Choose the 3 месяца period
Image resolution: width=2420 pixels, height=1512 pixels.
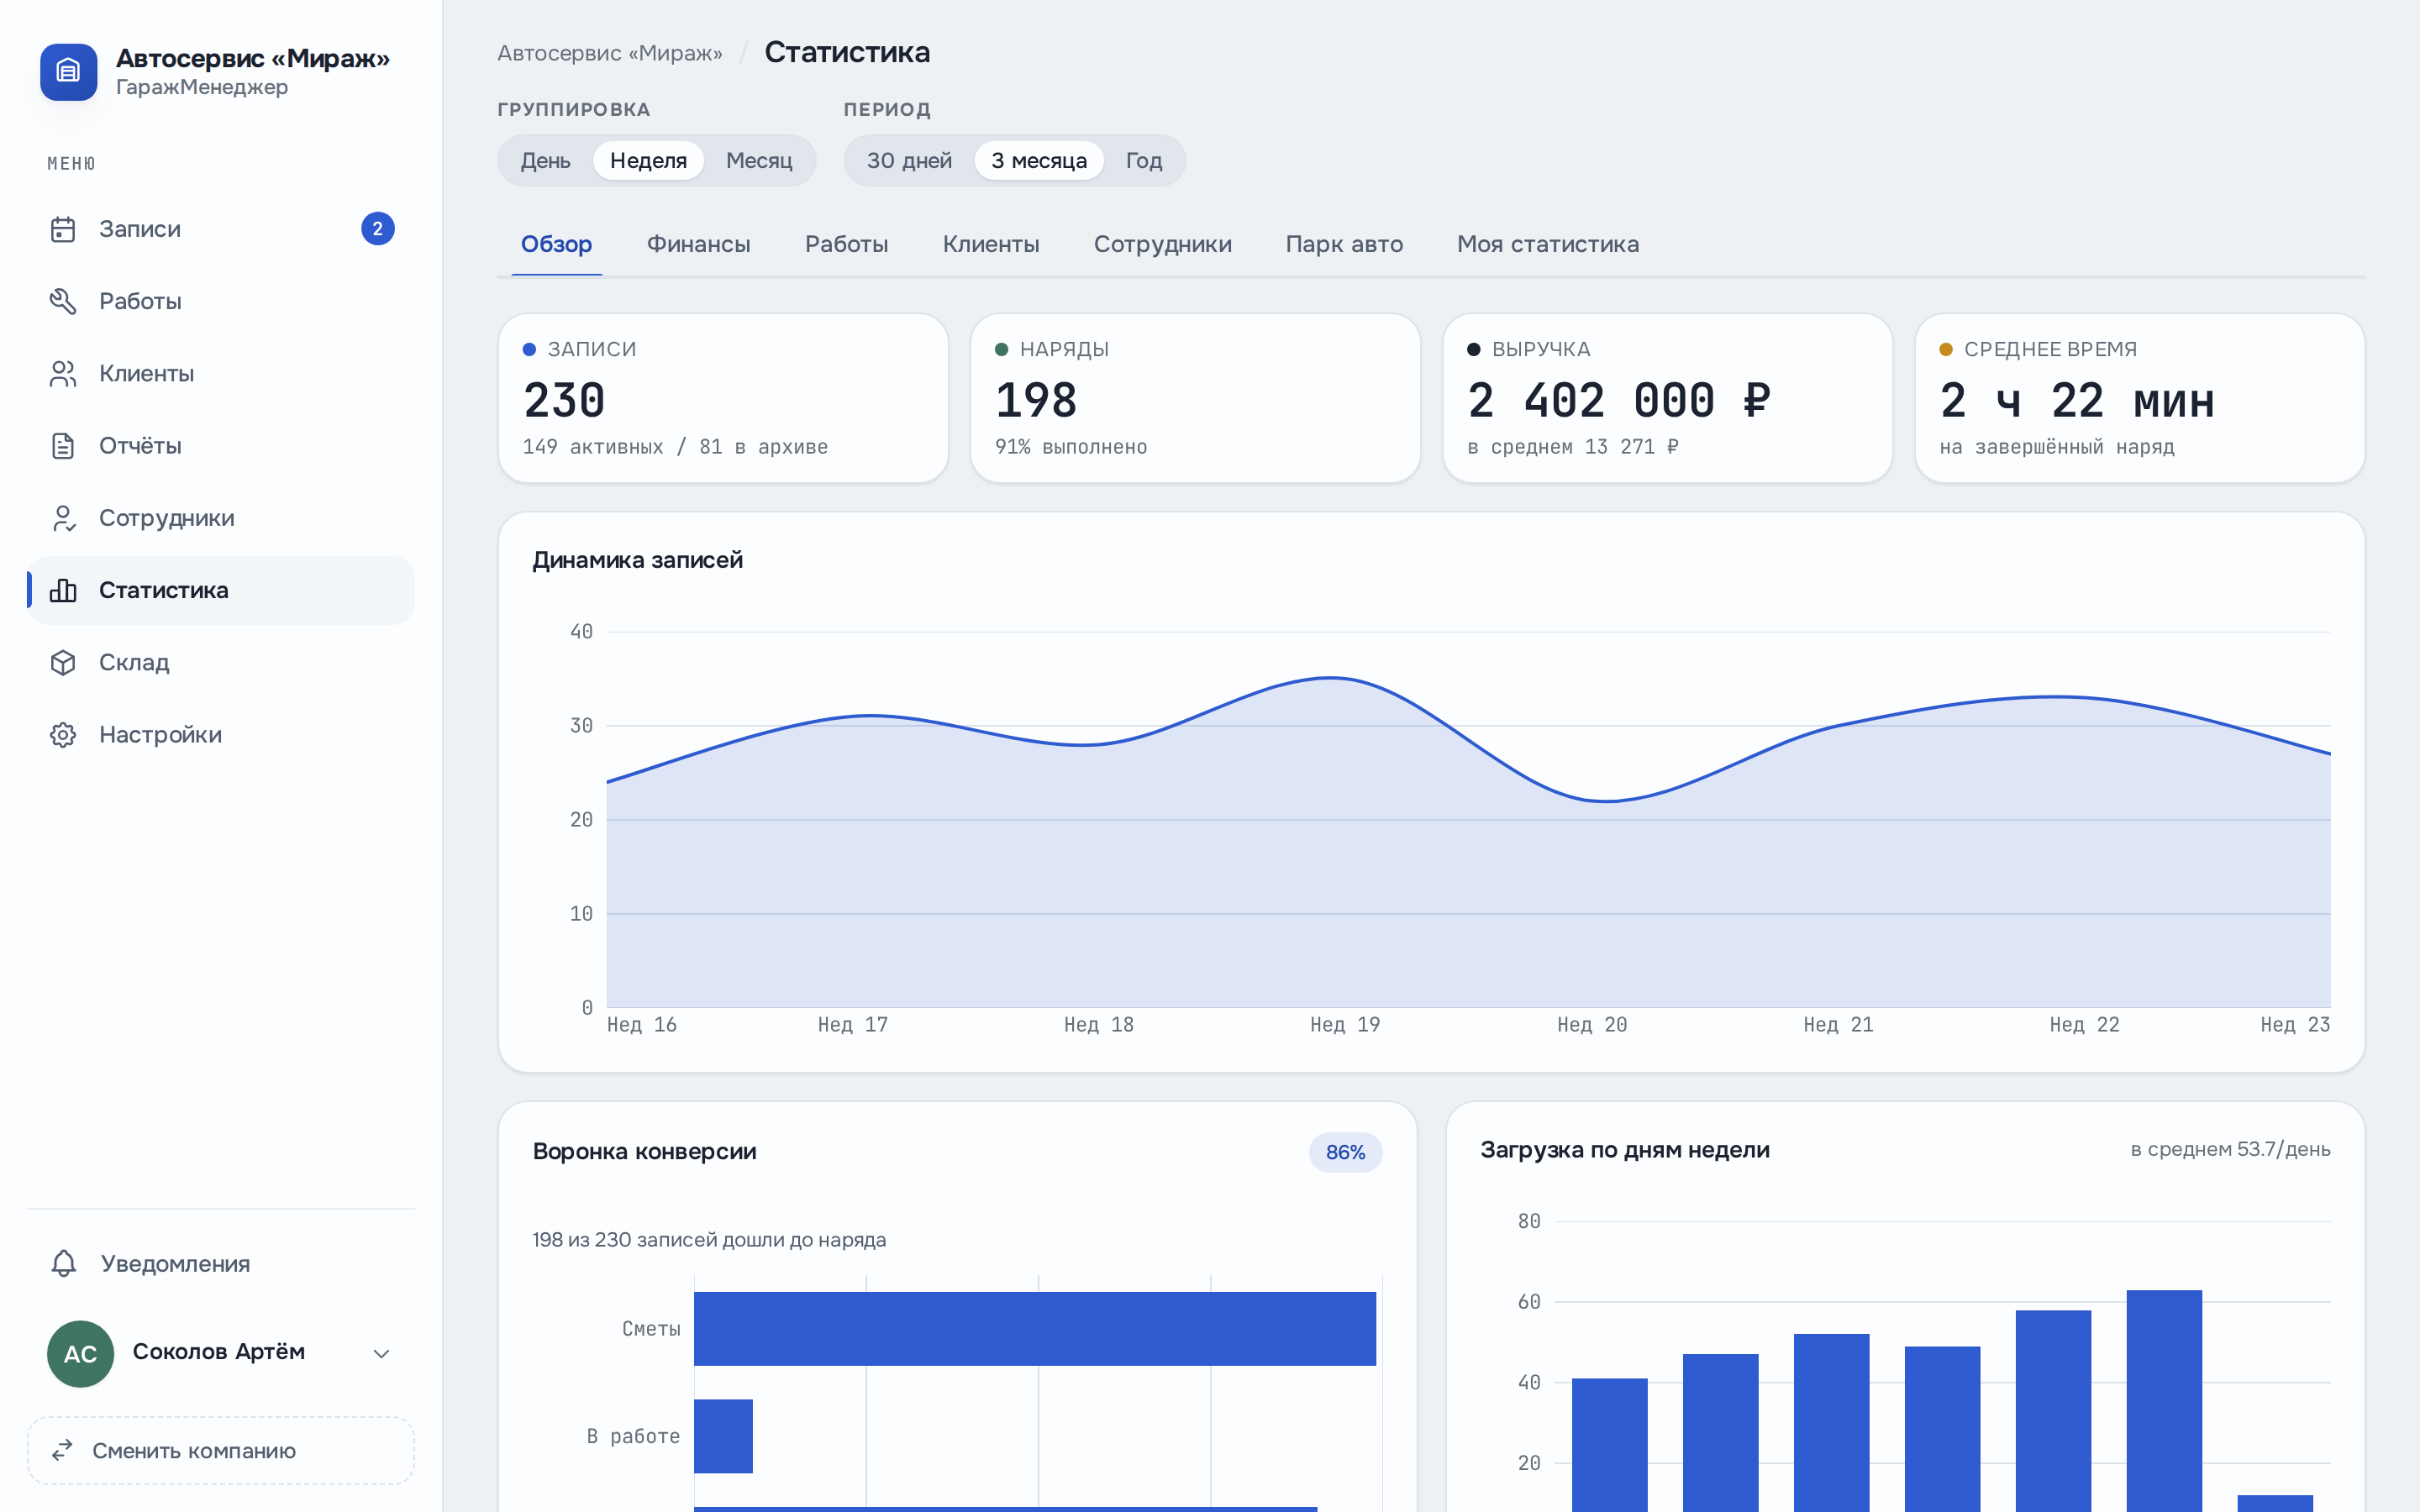coord(1039,160)
